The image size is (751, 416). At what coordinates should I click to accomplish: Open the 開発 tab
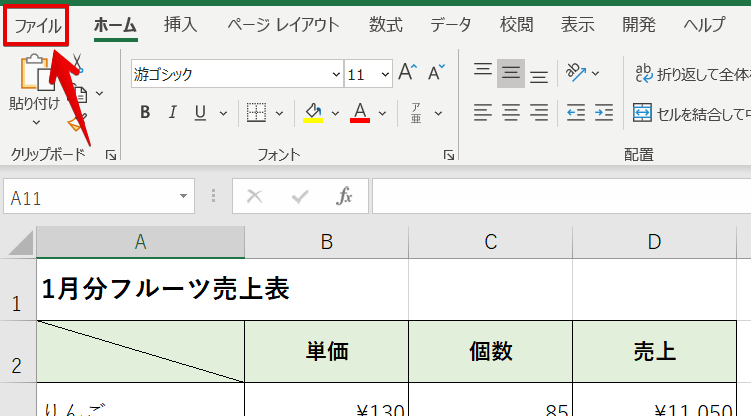tap(638, 25)
